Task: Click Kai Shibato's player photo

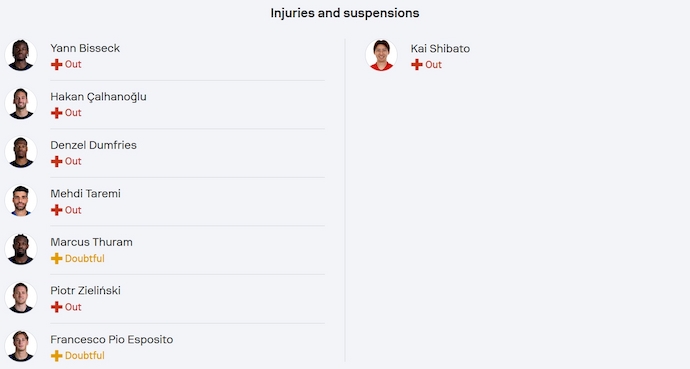Action: pyautogui.click(x=381, y=55)
